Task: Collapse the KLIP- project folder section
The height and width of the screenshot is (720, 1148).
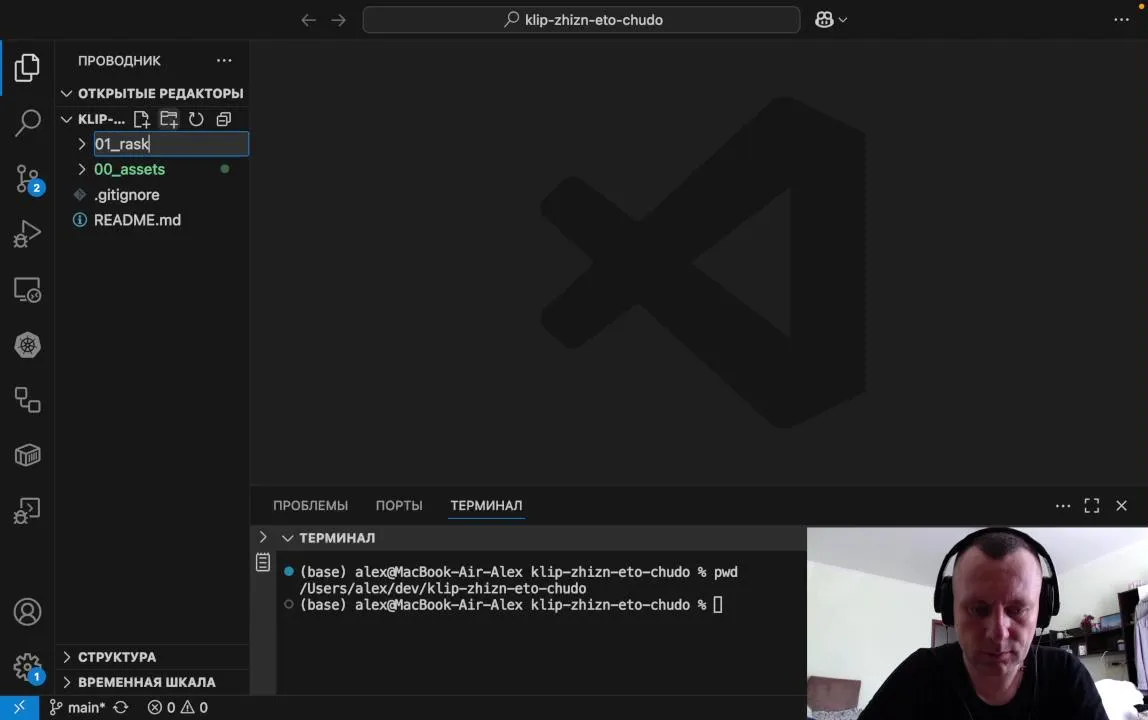Action: coord(66,119)
